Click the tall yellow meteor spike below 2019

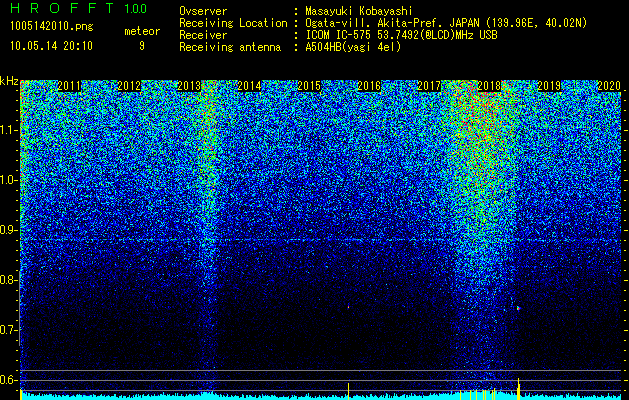coord(519,389)
